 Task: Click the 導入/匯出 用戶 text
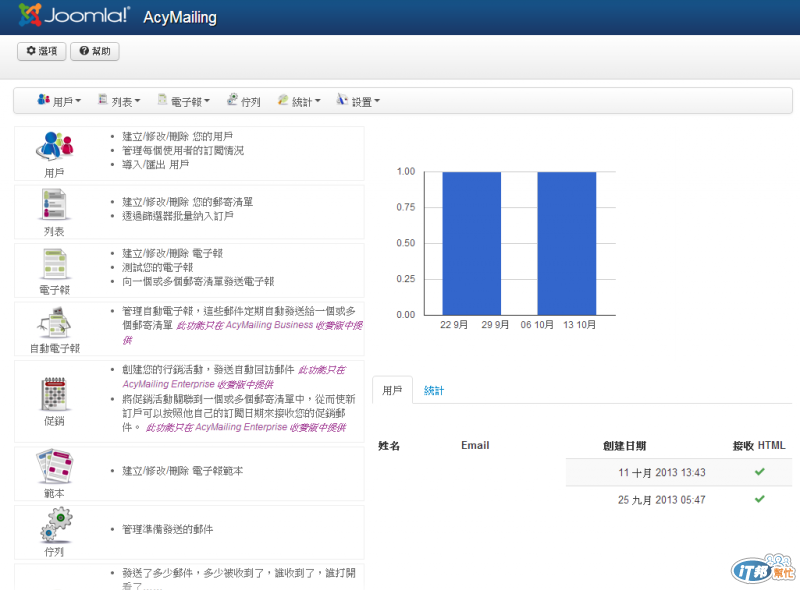pyautogui.click(x=156, y=164)
